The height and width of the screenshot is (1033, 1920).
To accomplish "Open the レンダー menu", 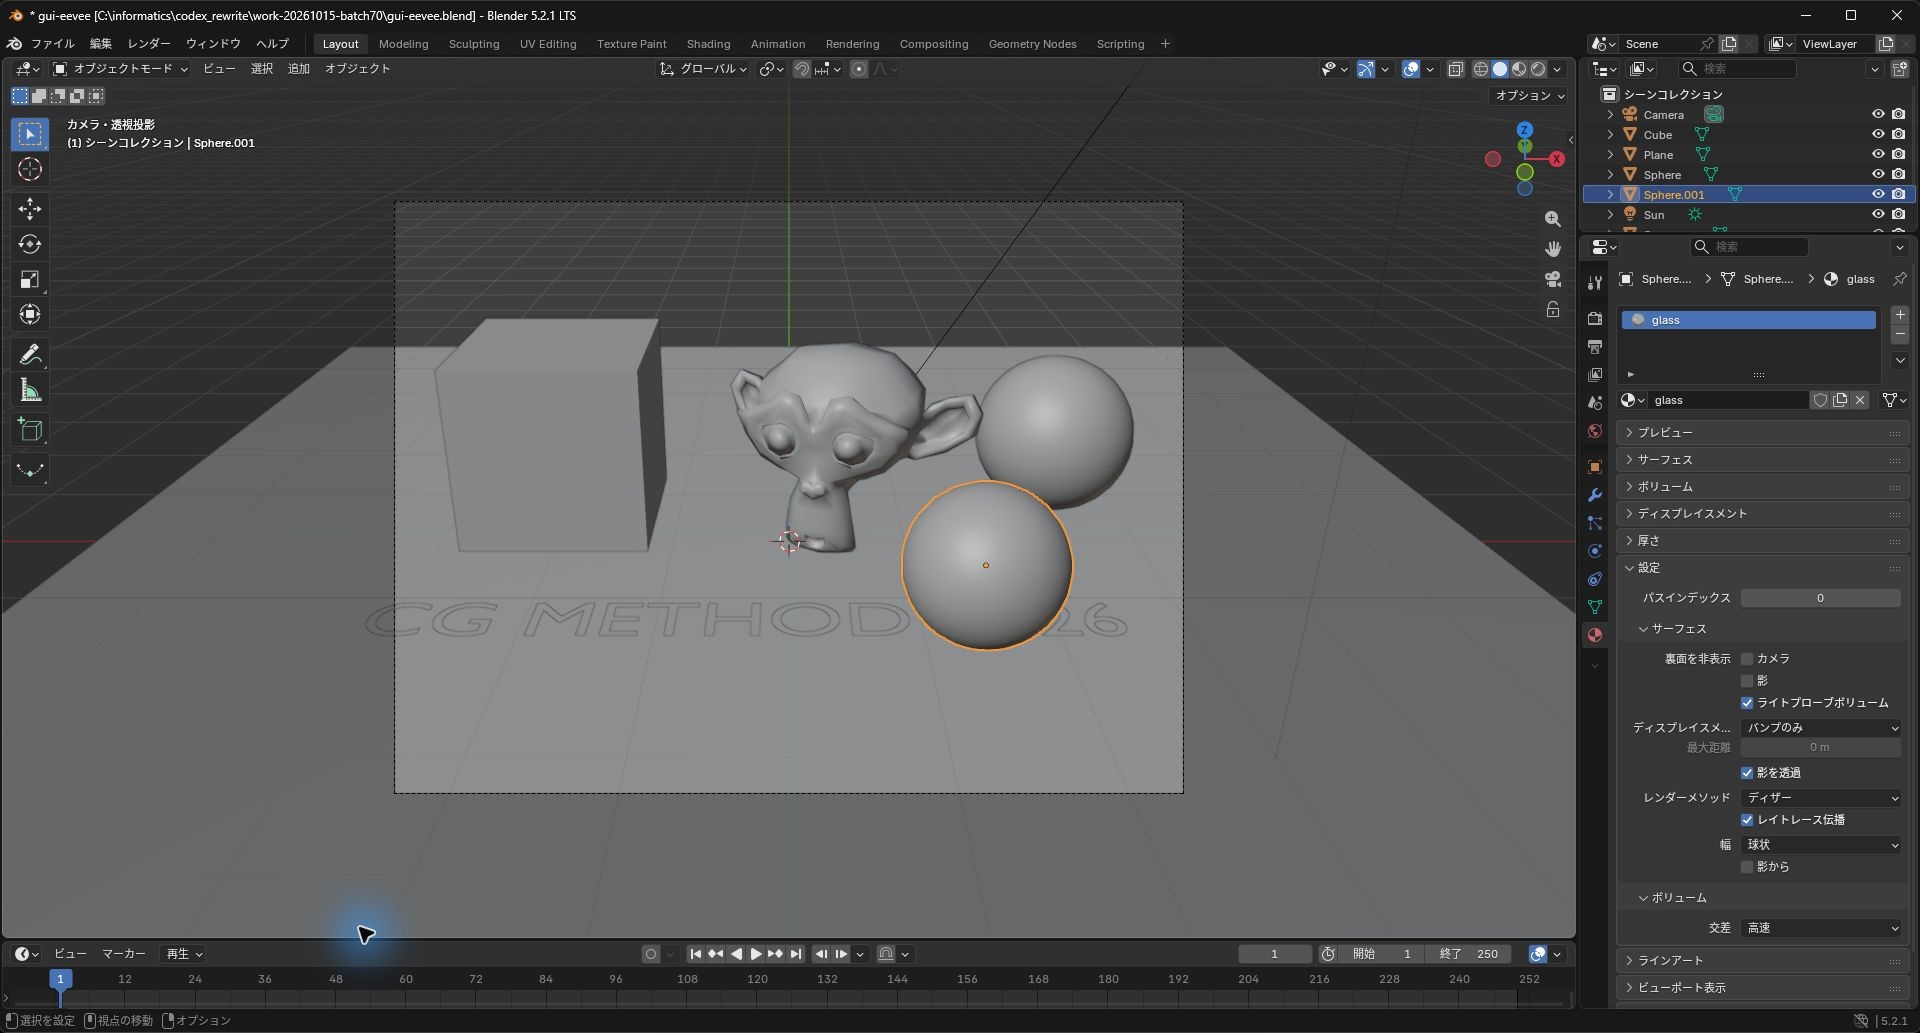I will click(x=149, y=44).
